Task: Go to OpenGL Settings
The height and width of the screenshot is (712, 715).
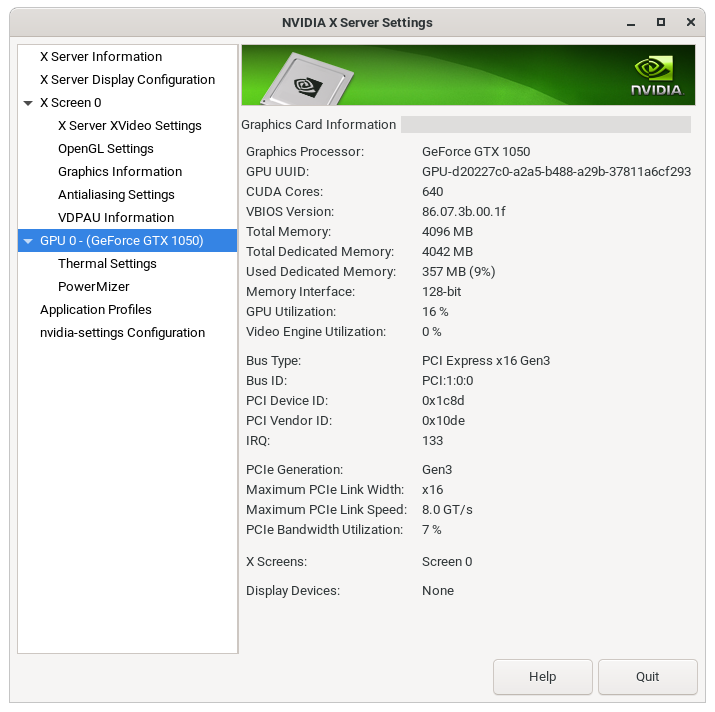Action: point(105,149)
